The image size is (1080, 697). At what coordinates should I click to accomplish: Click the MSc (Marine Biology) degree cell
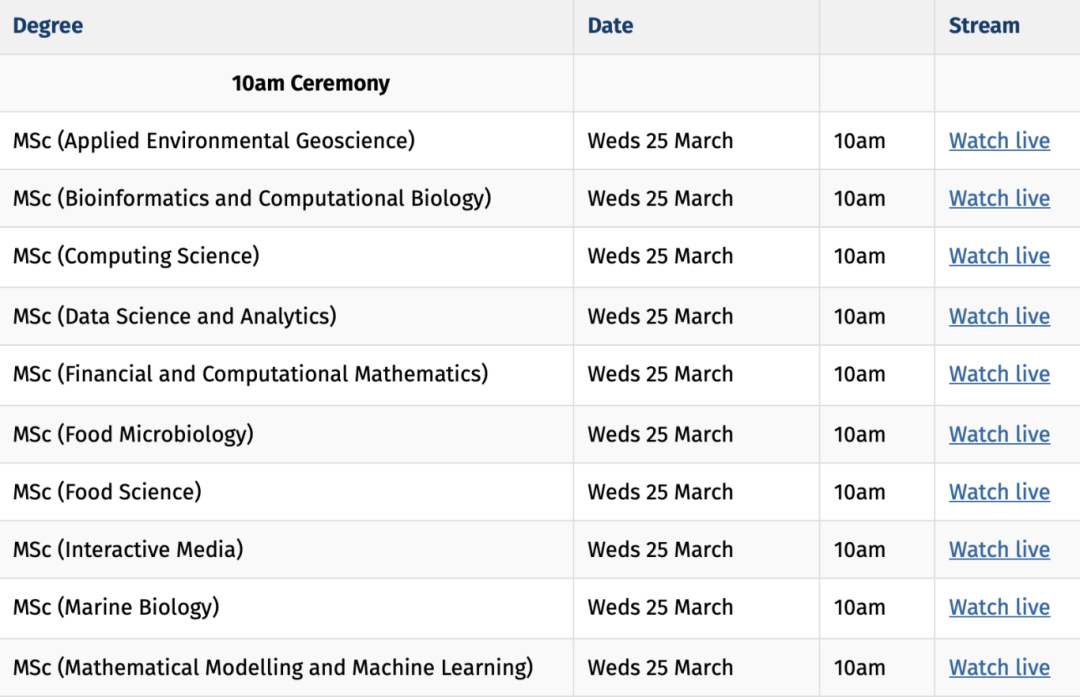click(116, 608)
